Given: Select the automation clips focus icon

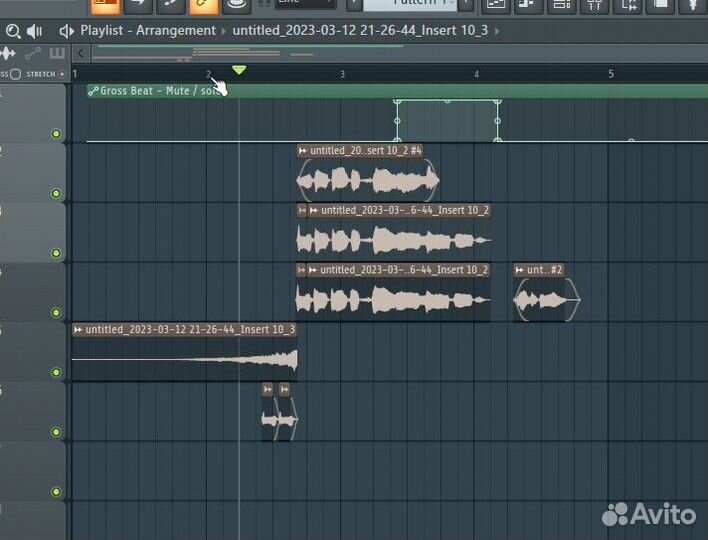Looking at the screenshot, I should coord(33,52).
